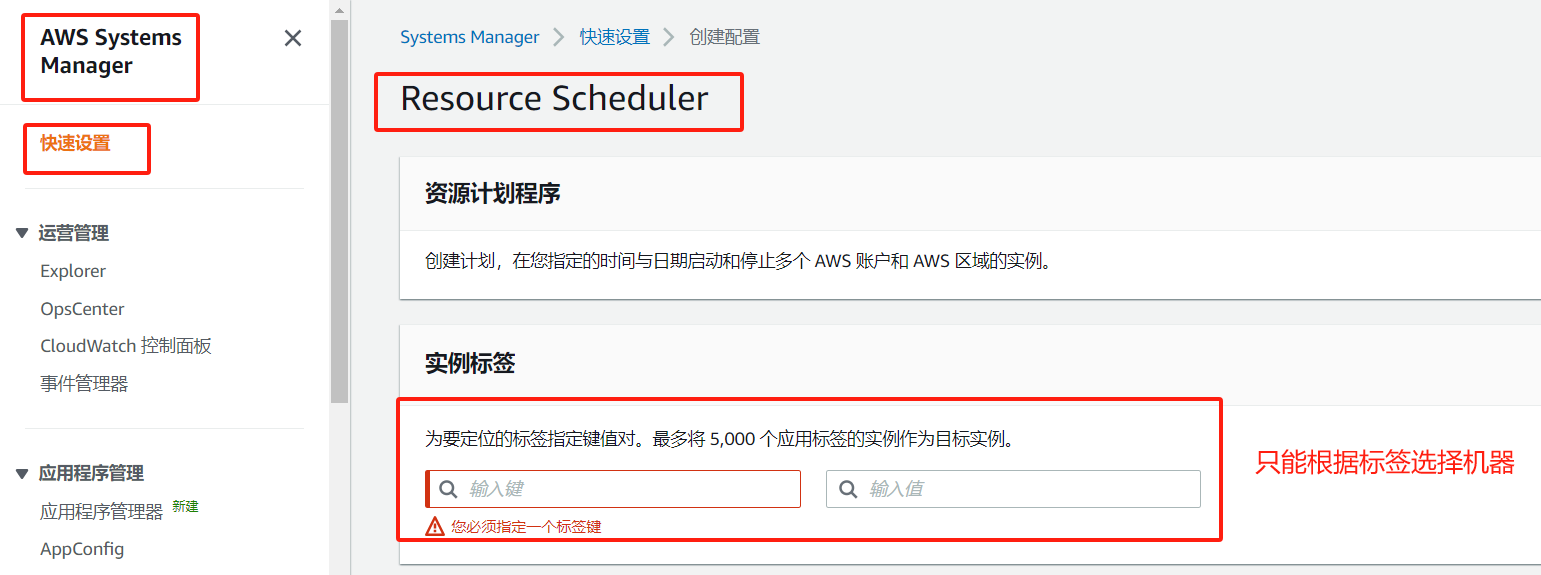This screenshot has width=1541, height=575.
Task: Close the AWS Systems Manager sidebar
Action: click(293, 39)
